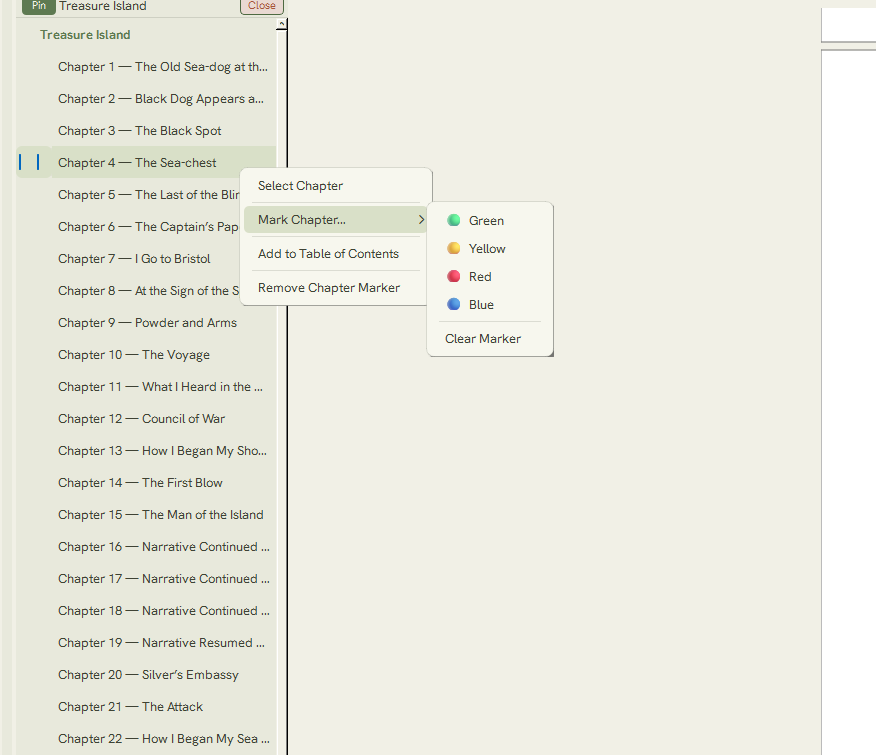
Task: Click the up arrow of the chapter list scrollbar
Action: tap(282, 24)
